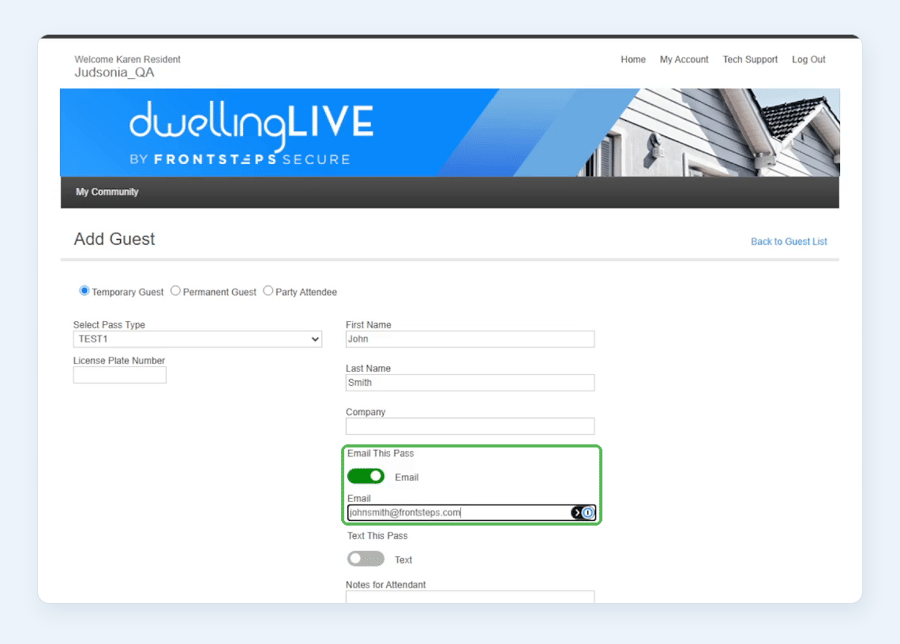
Task: Click the Last Name field containing Smith
Action: coord(470,383)
